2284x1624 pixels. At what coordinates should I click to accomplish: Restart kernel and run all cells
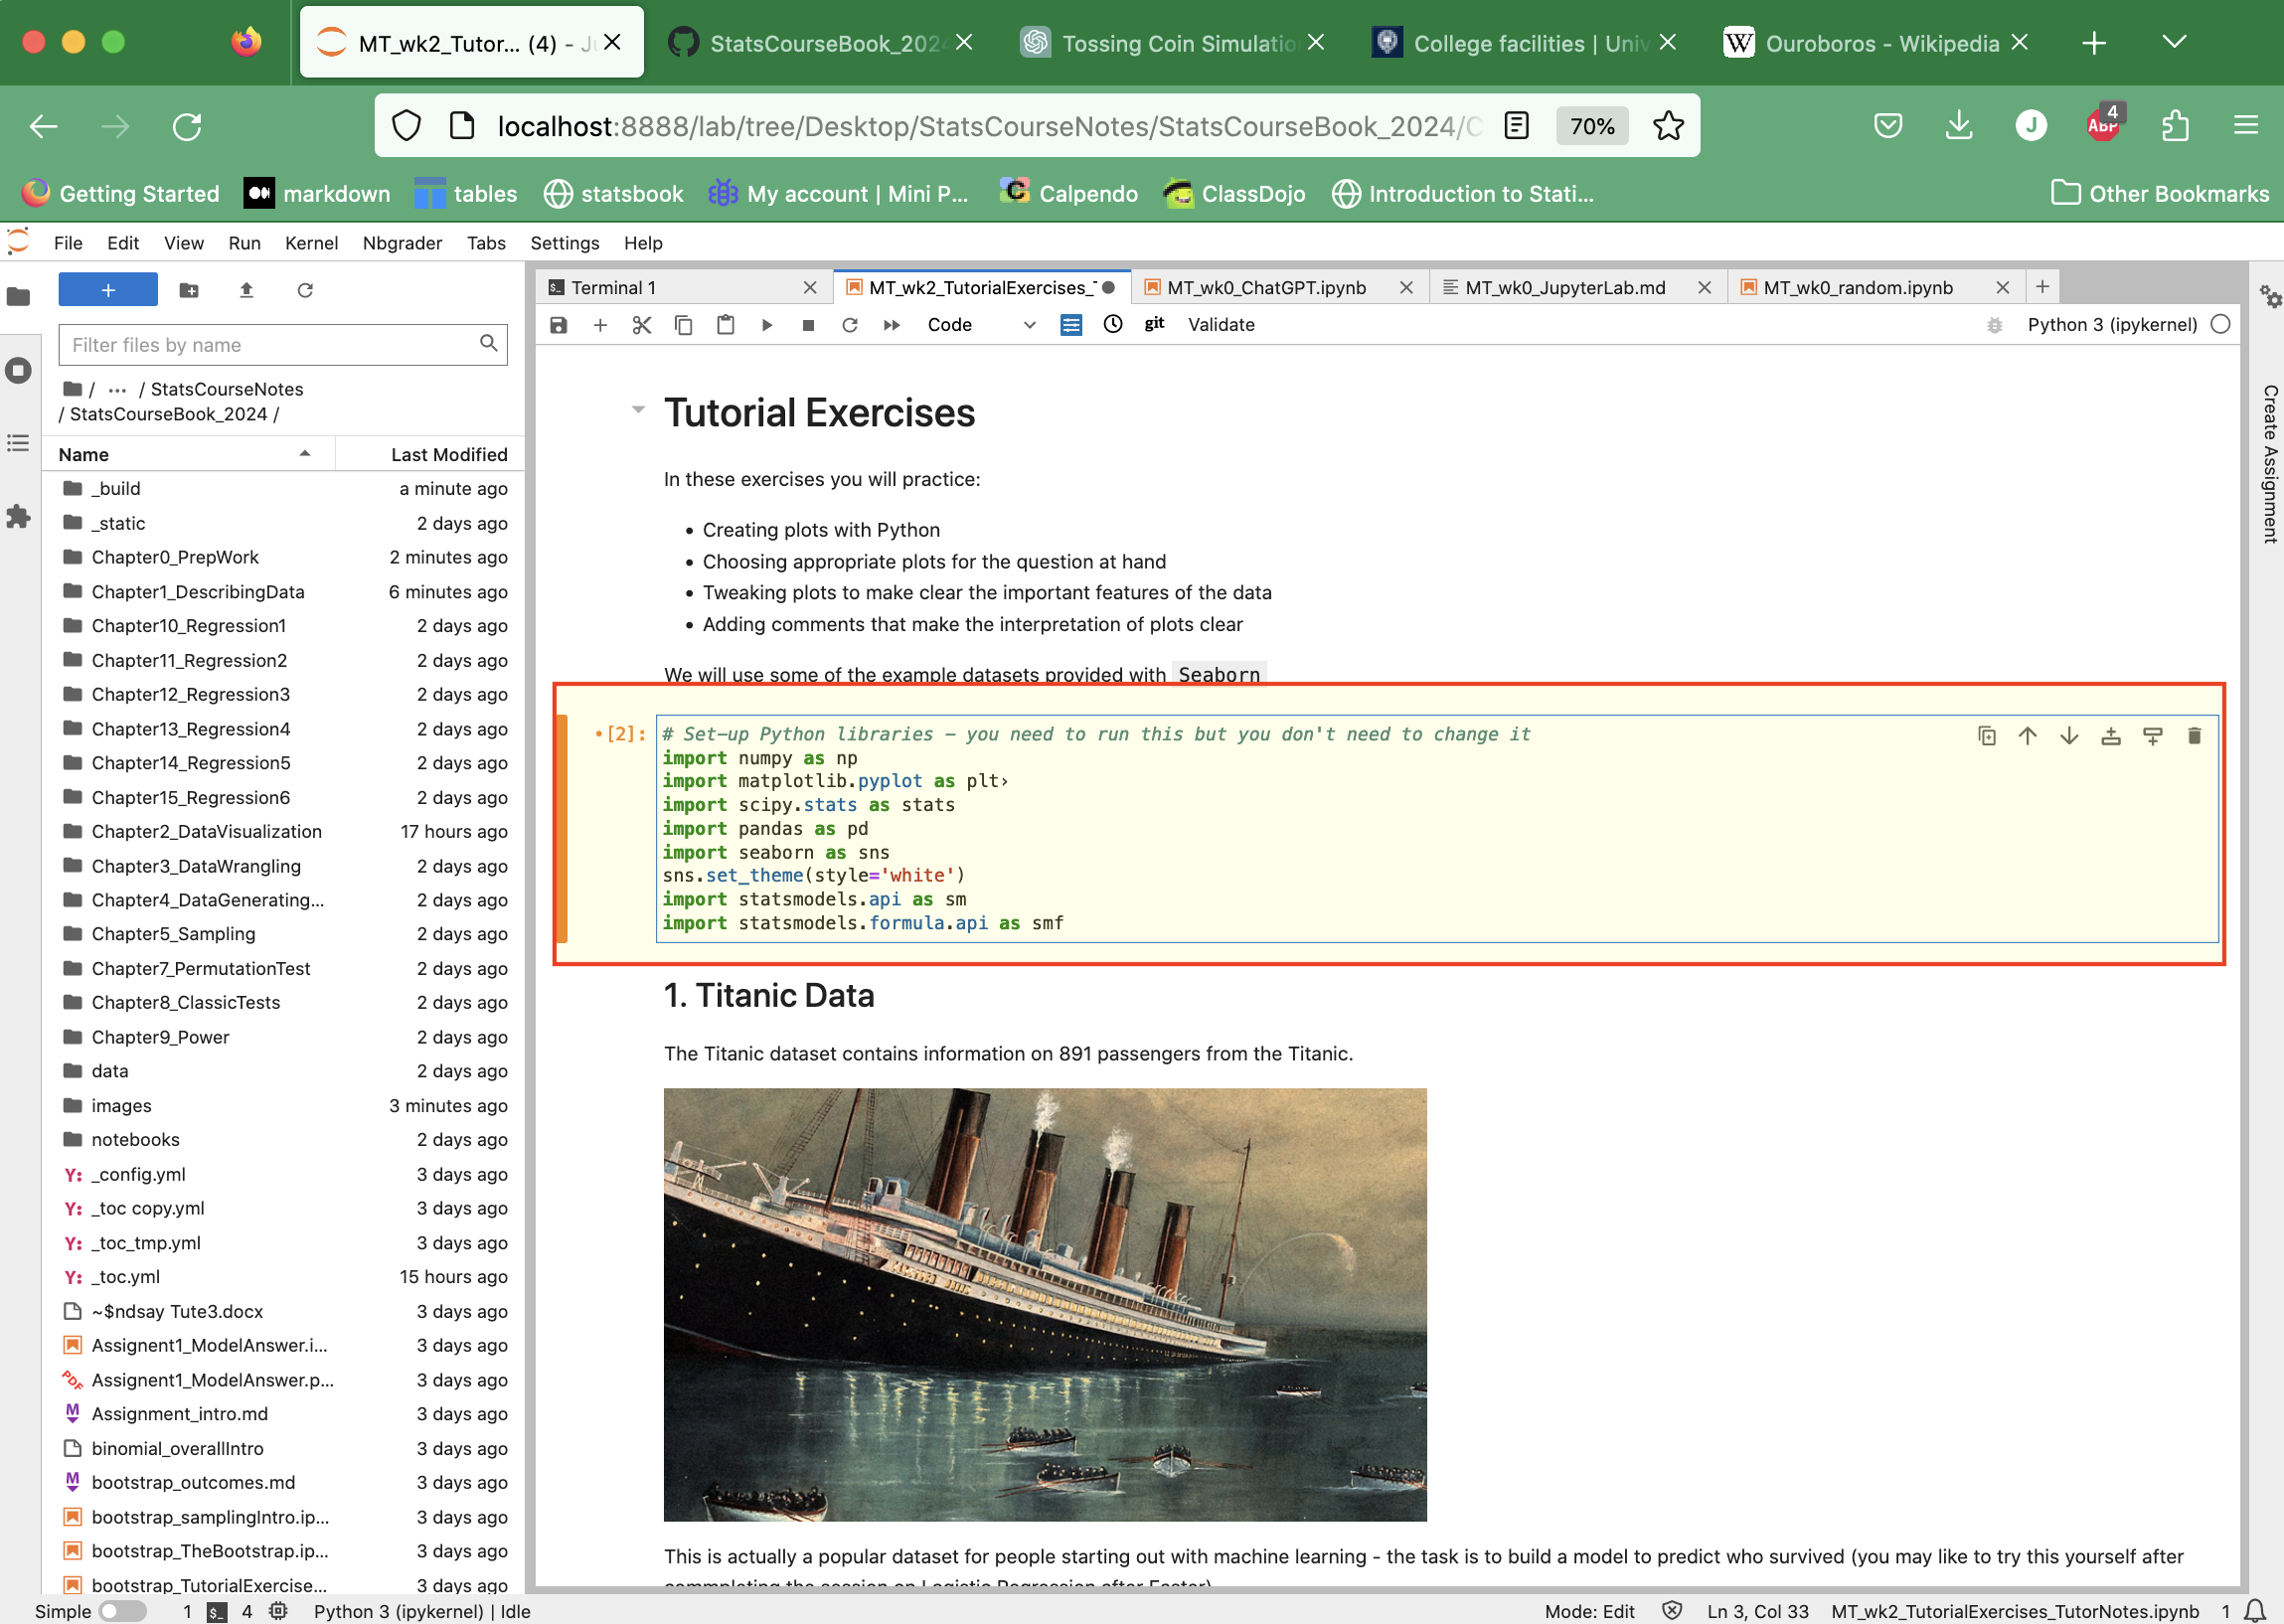(892, 325)
